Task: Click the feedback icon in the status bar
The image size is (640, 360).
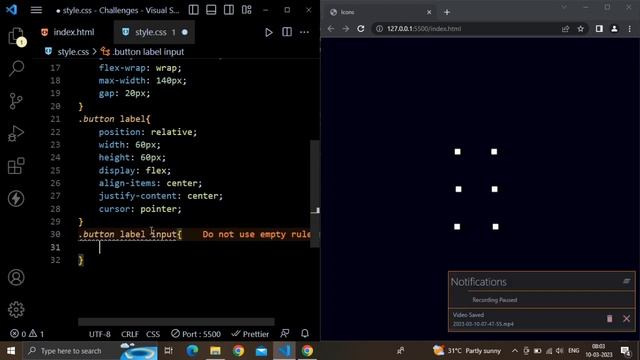Action: (x=285, y=333)
